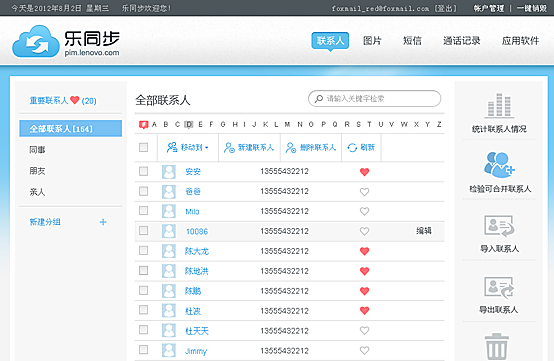The height and width of the screenshot is (361, 554).
Task: Check the box for 陈大龙
Action: click(x=143, y=251)
